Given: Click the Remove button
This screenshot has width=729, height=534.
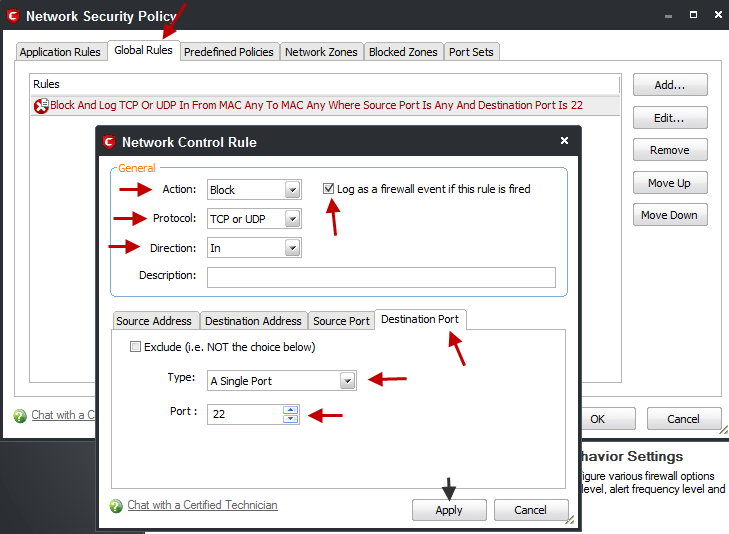Looking at the screenshot, I should 670,150.
